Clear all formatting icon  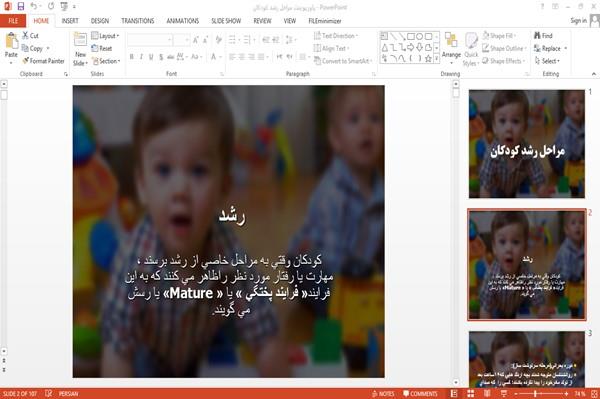pos(218,39)
